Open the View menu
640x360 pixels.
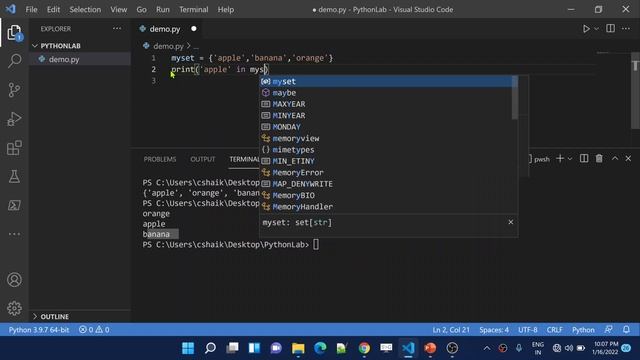tap(118, 9)
